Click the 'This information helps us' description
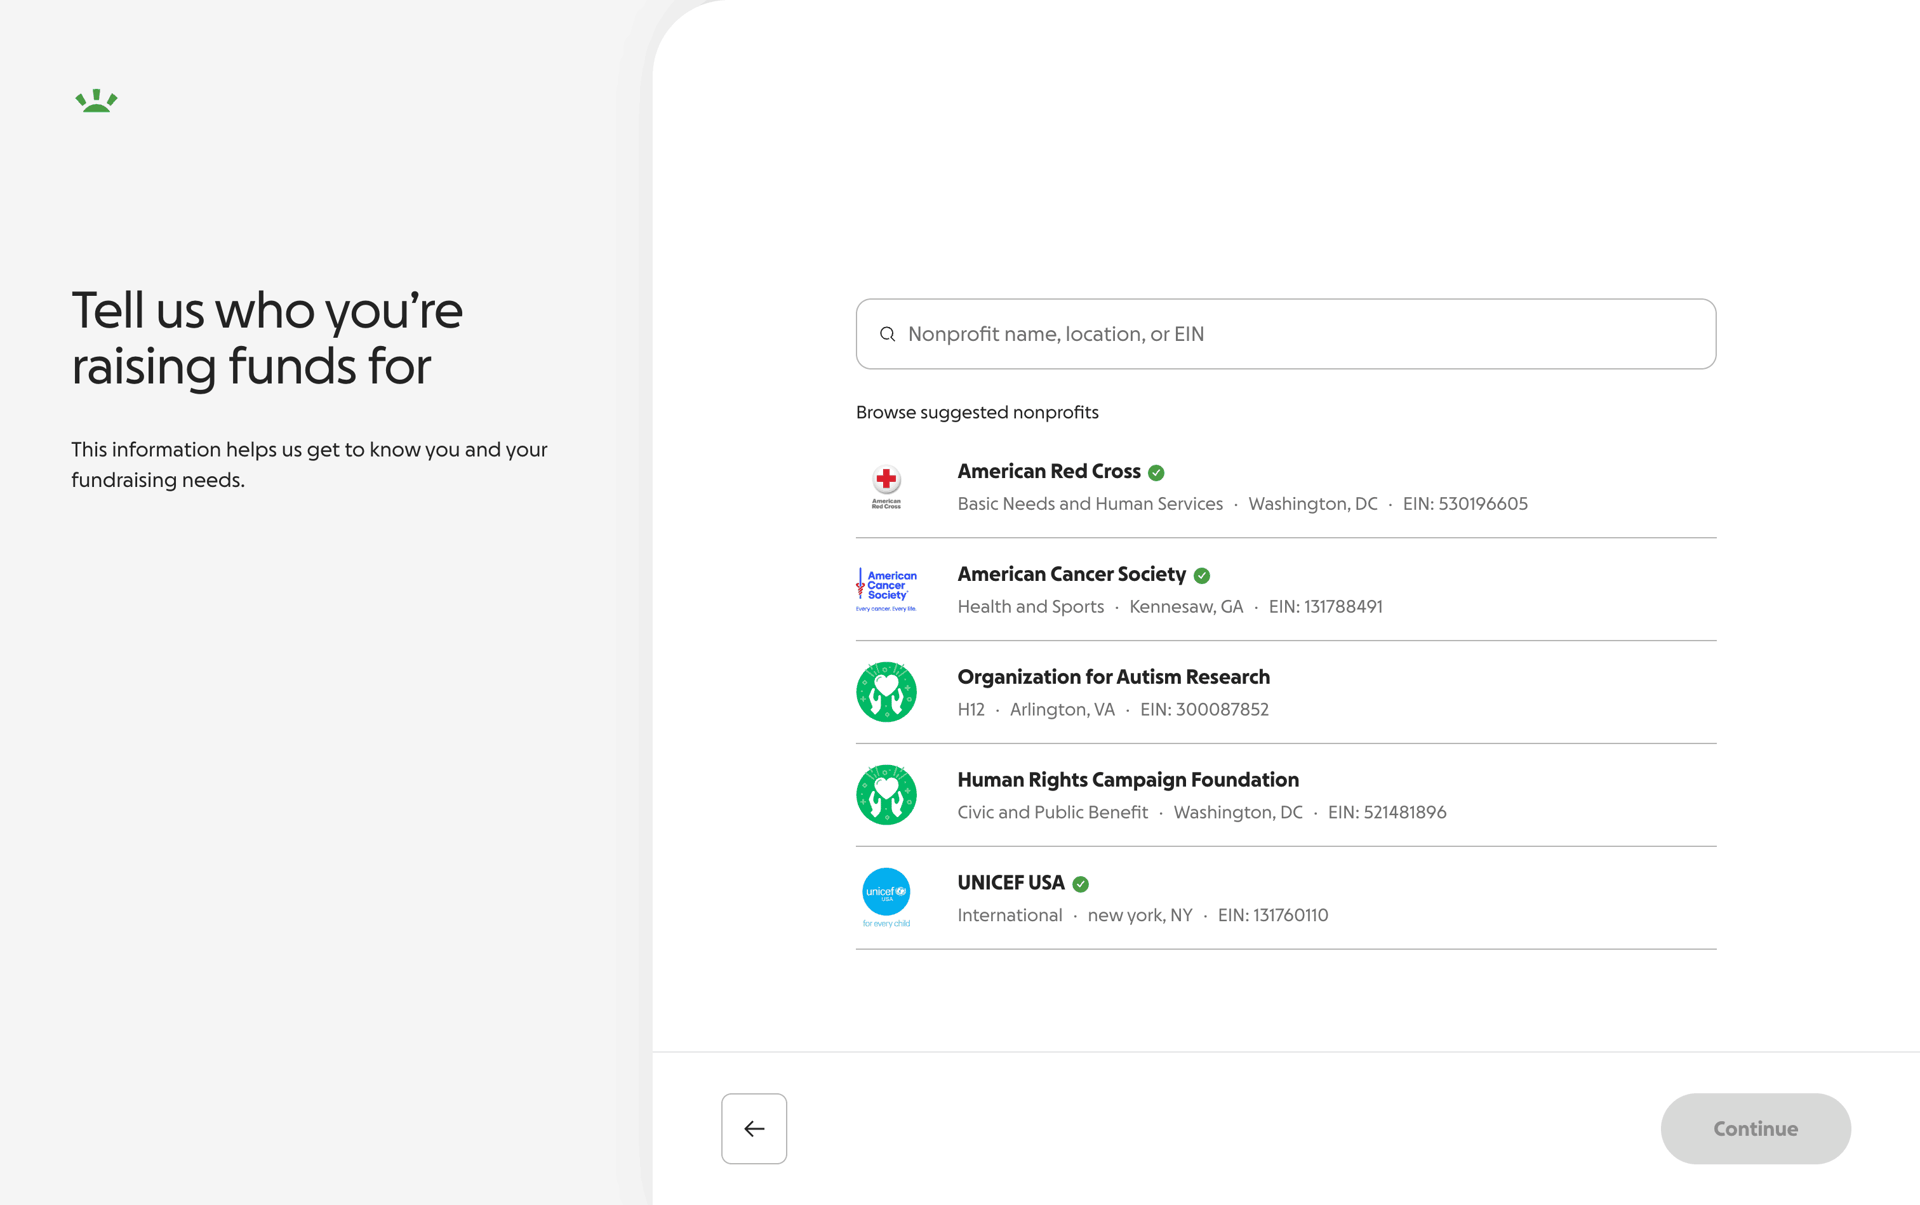This screenshot has width=1920, height=1205. (309, 465)
